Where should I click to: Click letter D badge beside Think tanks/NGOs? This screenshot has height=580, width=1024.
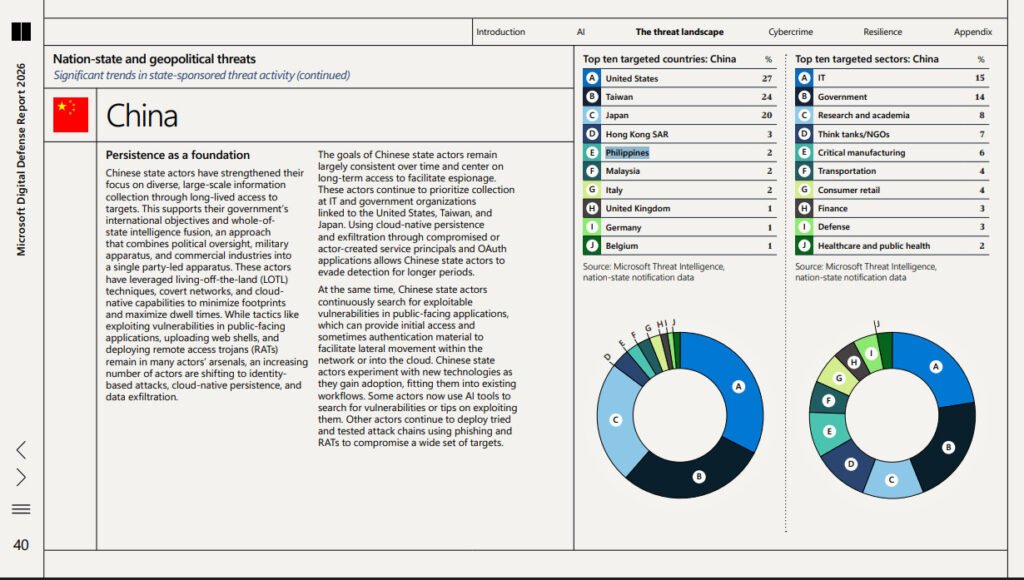(805, 134)
